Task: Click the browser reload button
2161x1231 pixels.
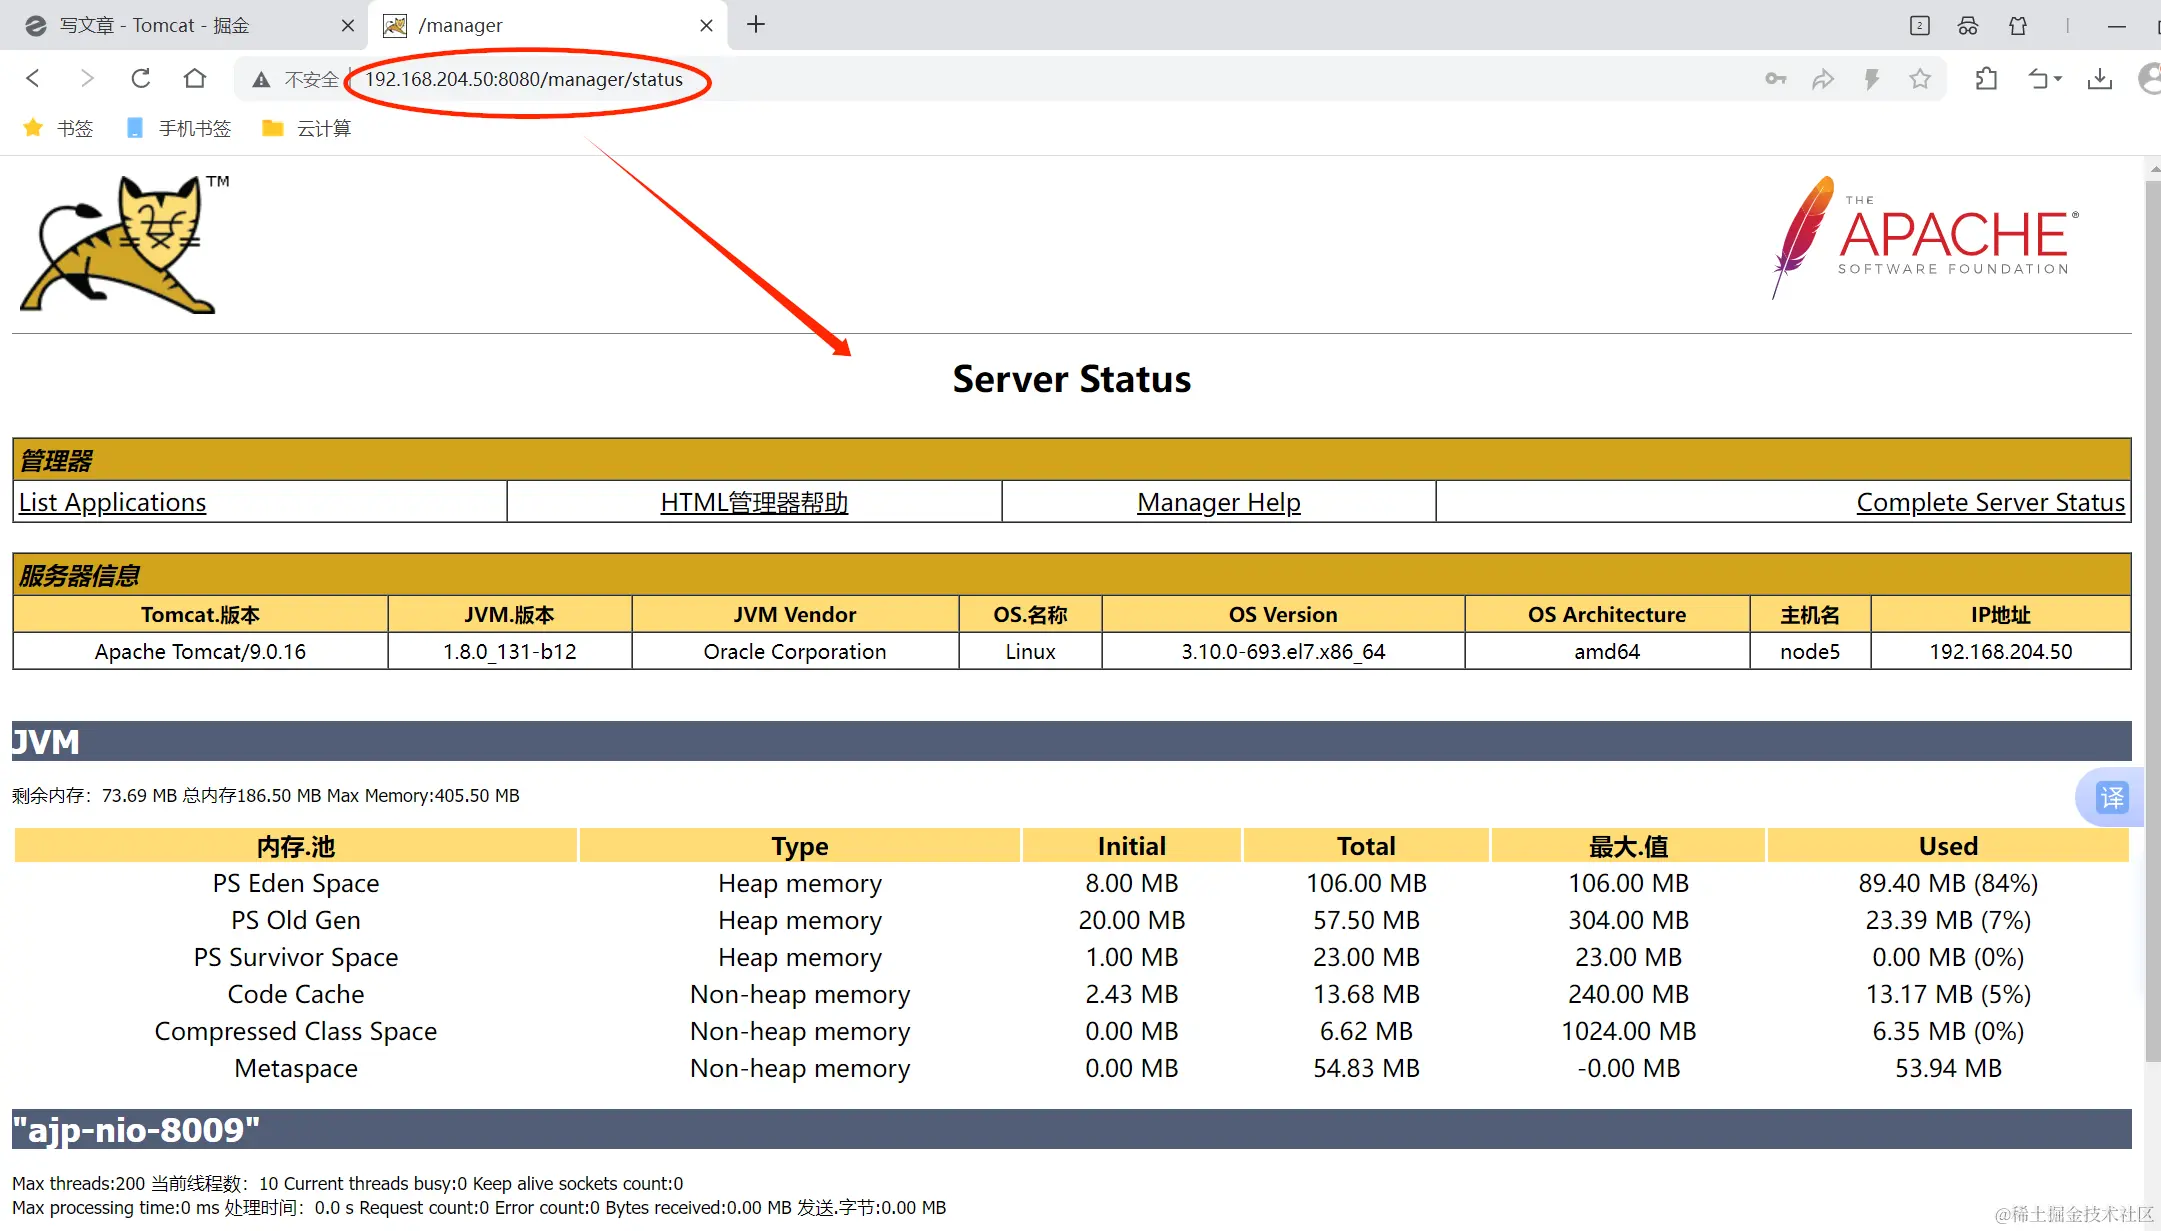Action: (140, 78)
